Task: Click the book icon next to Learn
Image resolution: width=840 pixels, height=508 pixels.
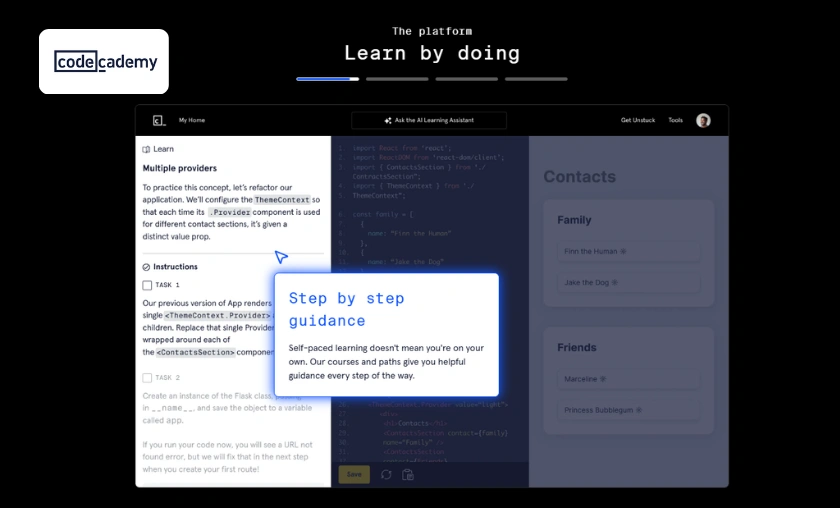Action: tap(146, 150)
